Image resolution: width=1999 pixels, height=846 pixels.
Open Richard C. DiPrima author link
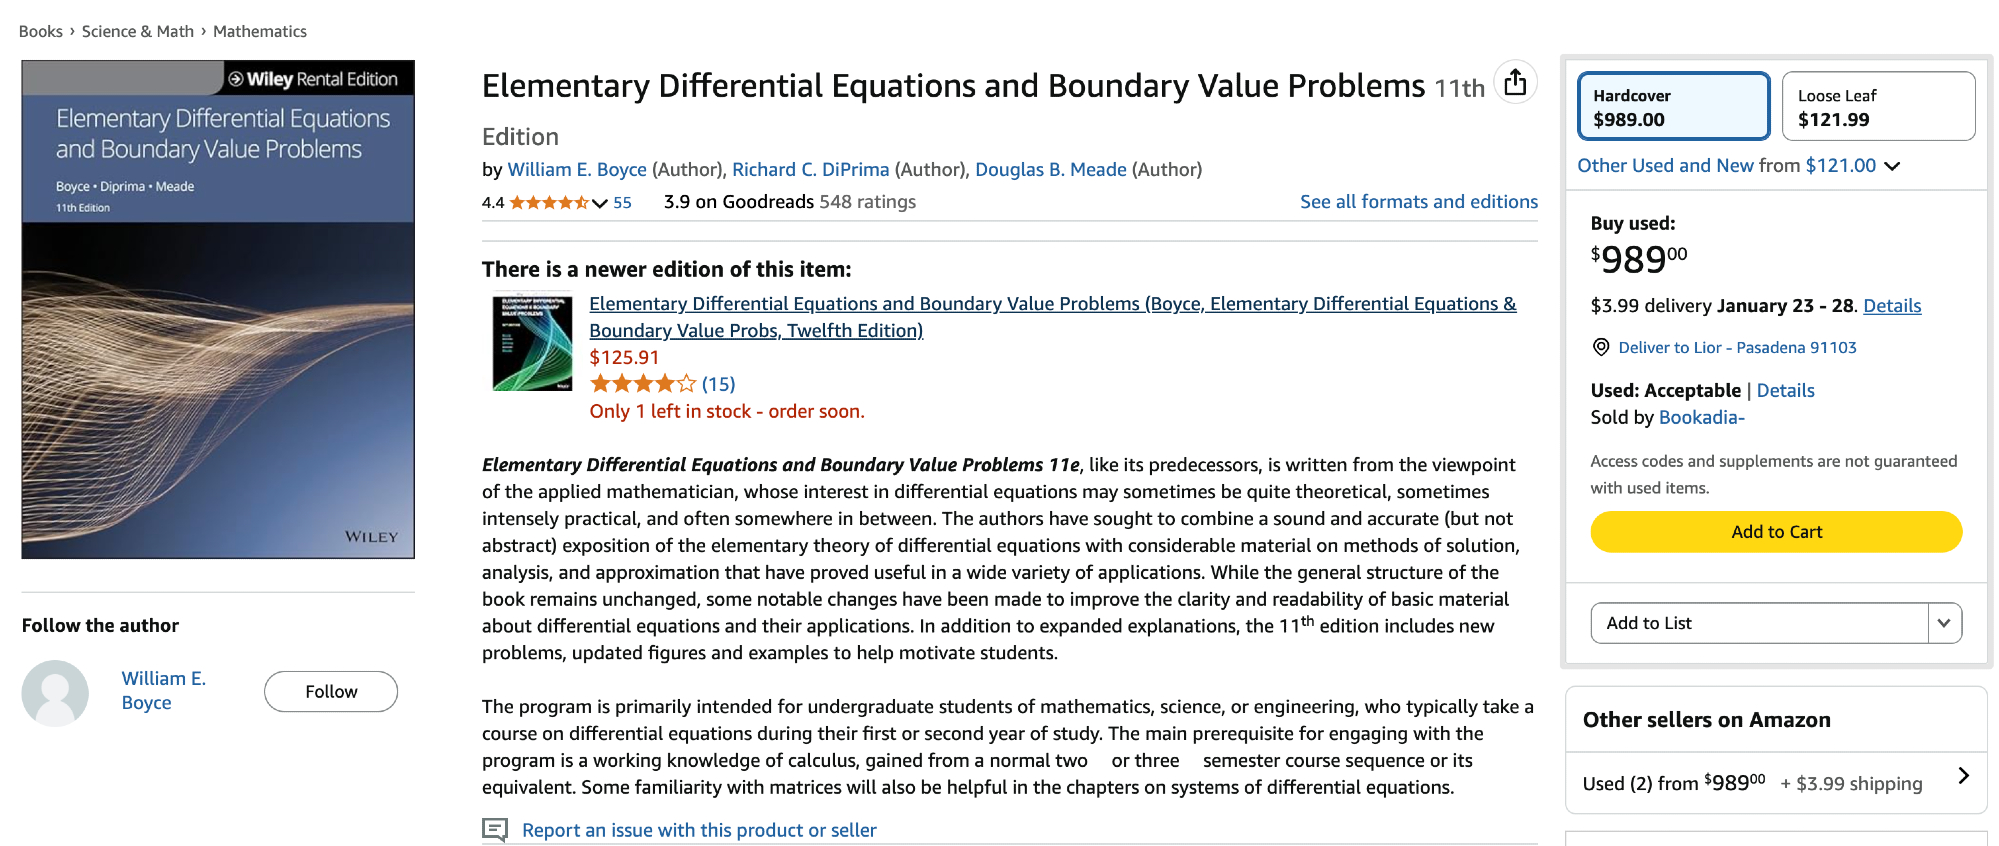810,170
